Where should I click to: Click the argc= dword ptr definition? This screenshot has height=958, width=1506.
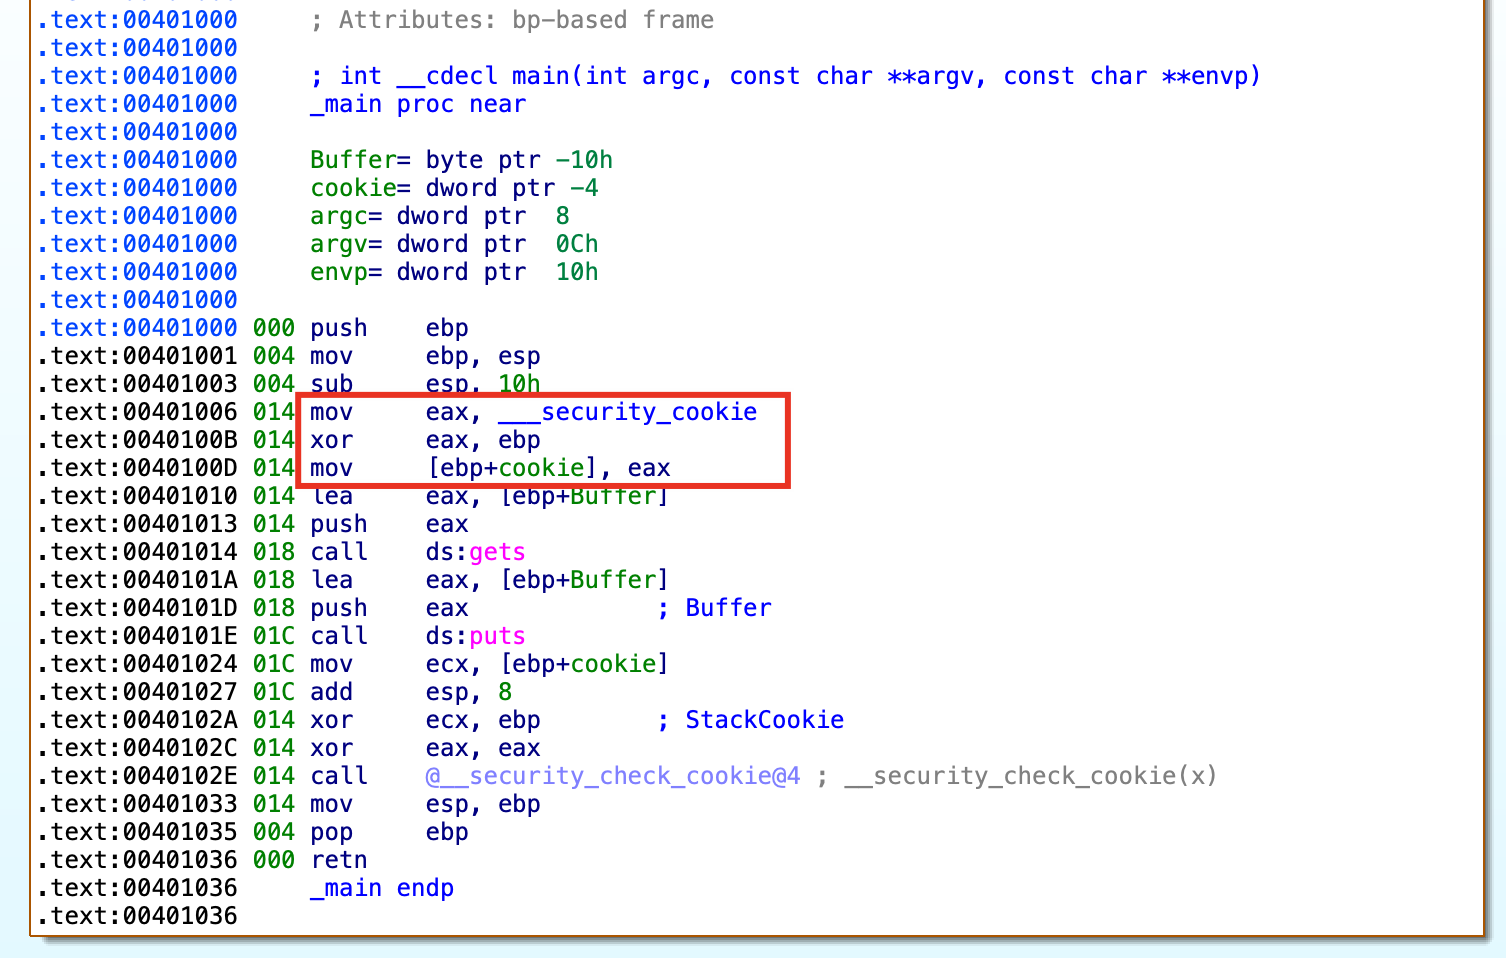tap(439, 216)
